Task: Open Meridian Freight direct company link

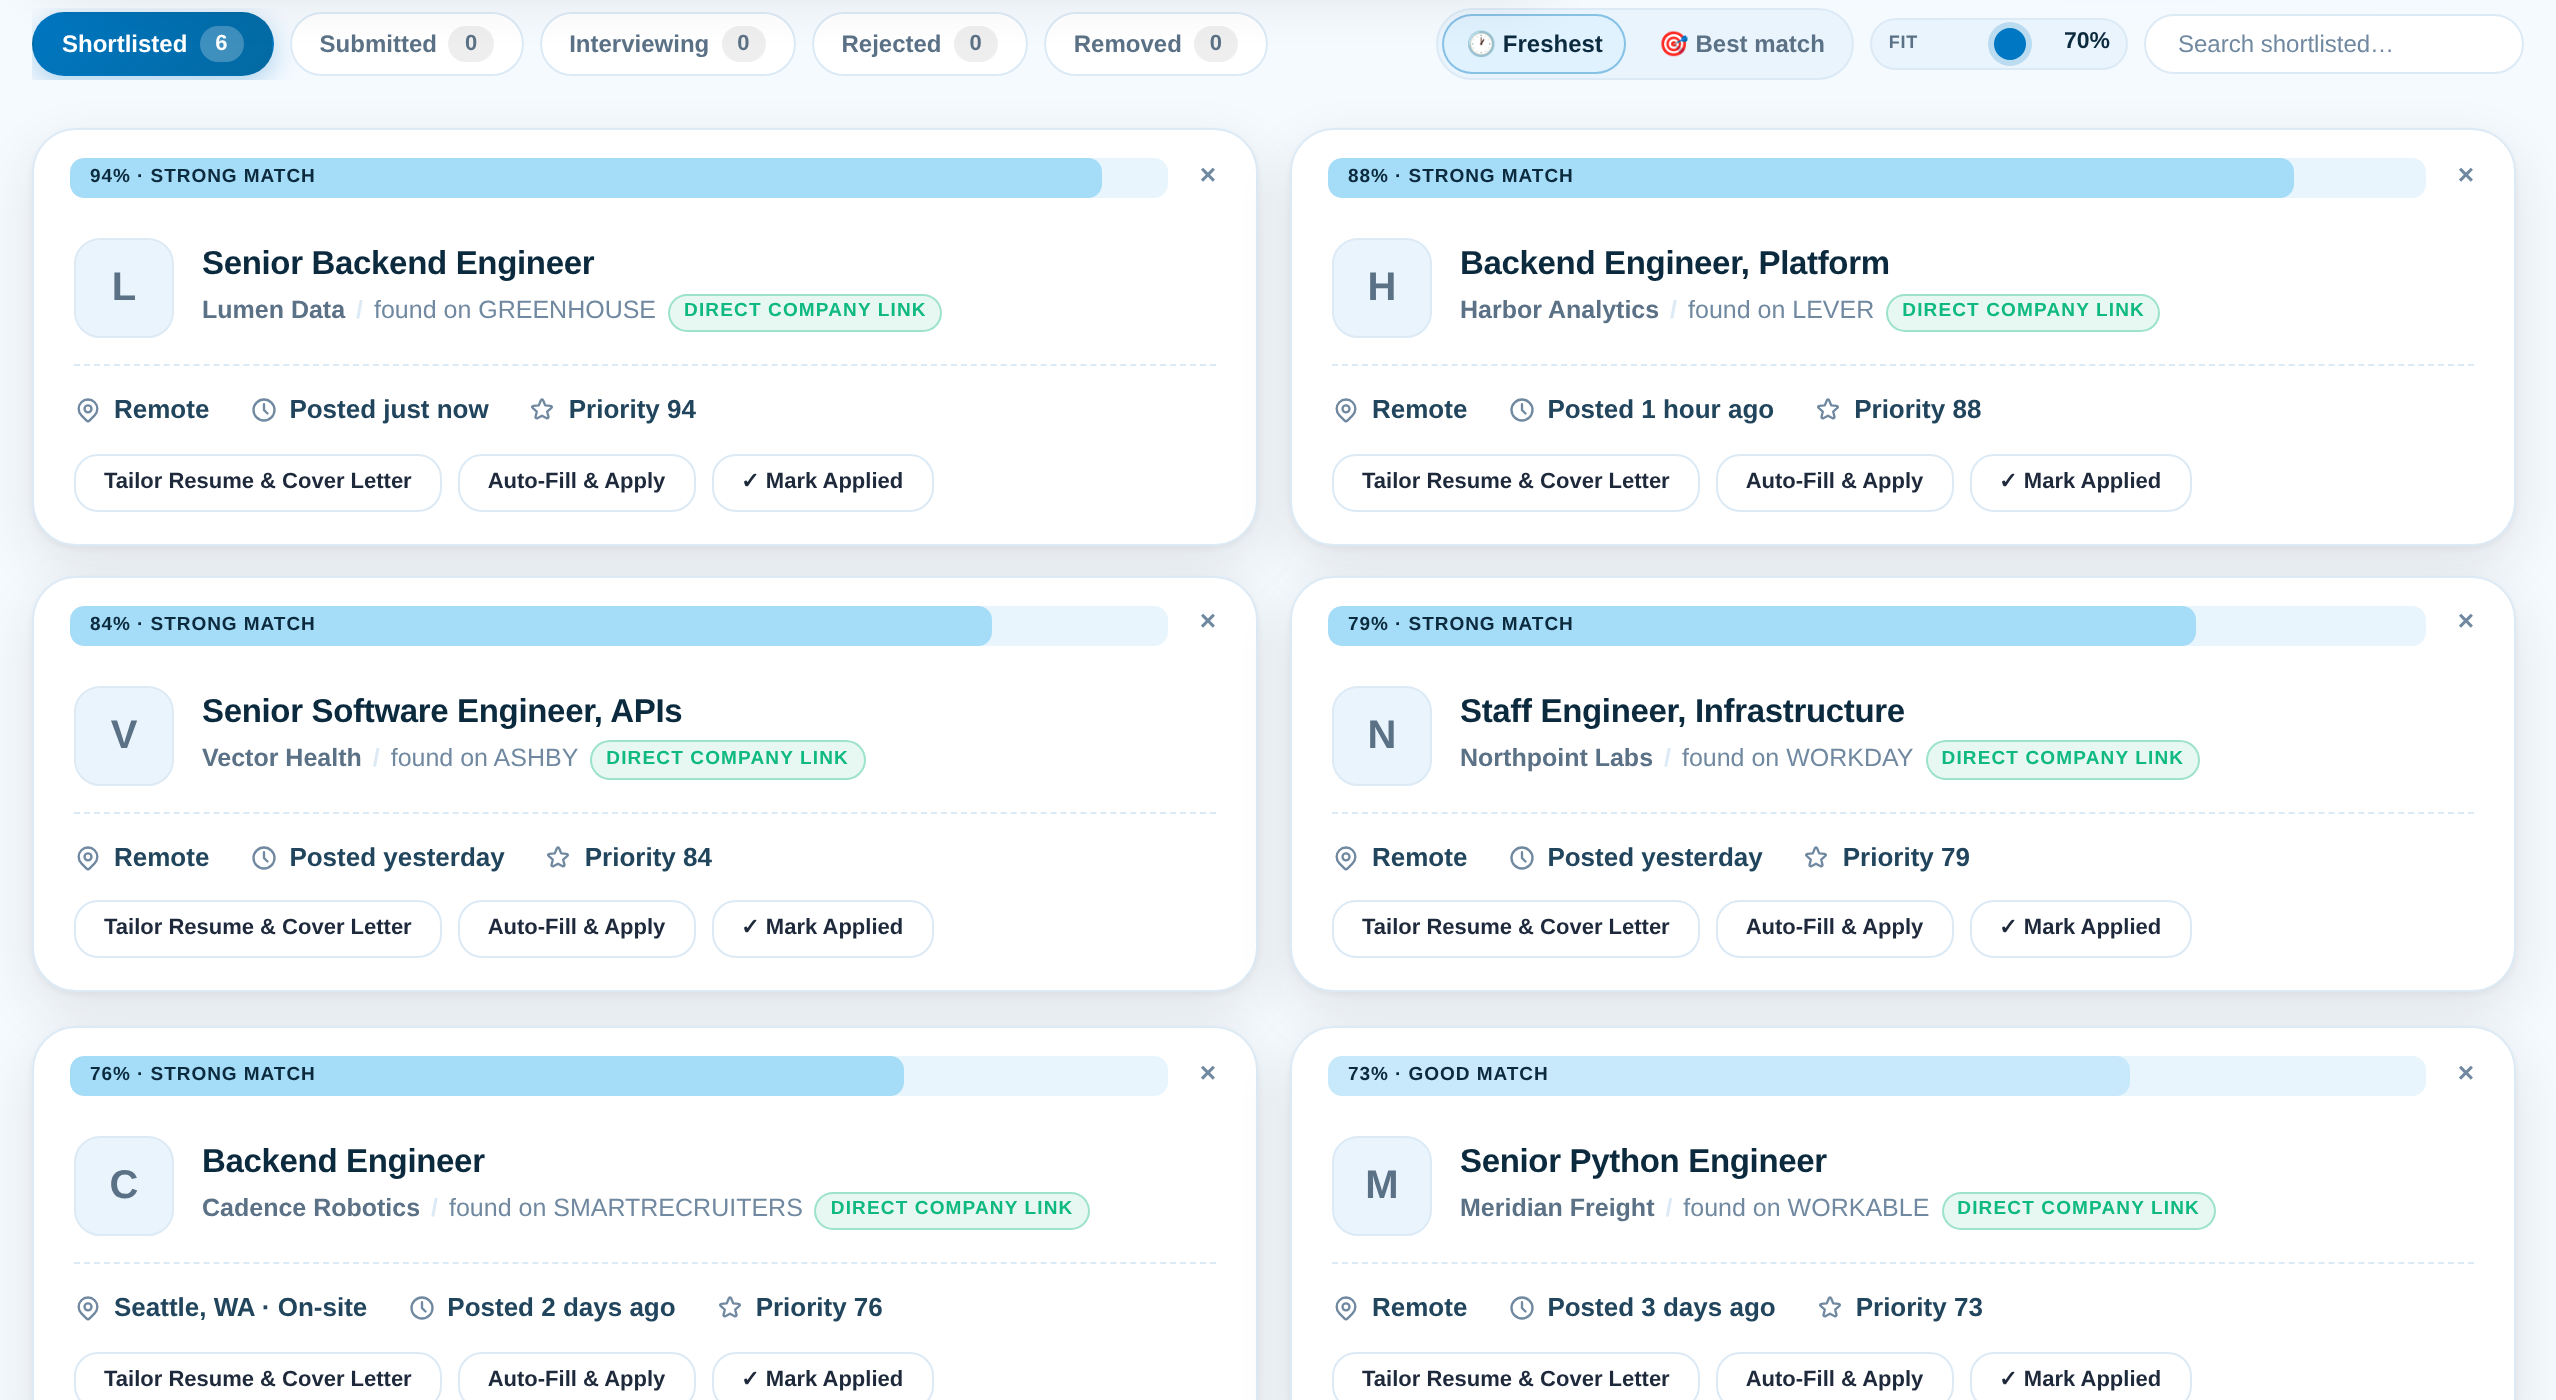Action: pyautogui.click(x=2078, y=1209)
